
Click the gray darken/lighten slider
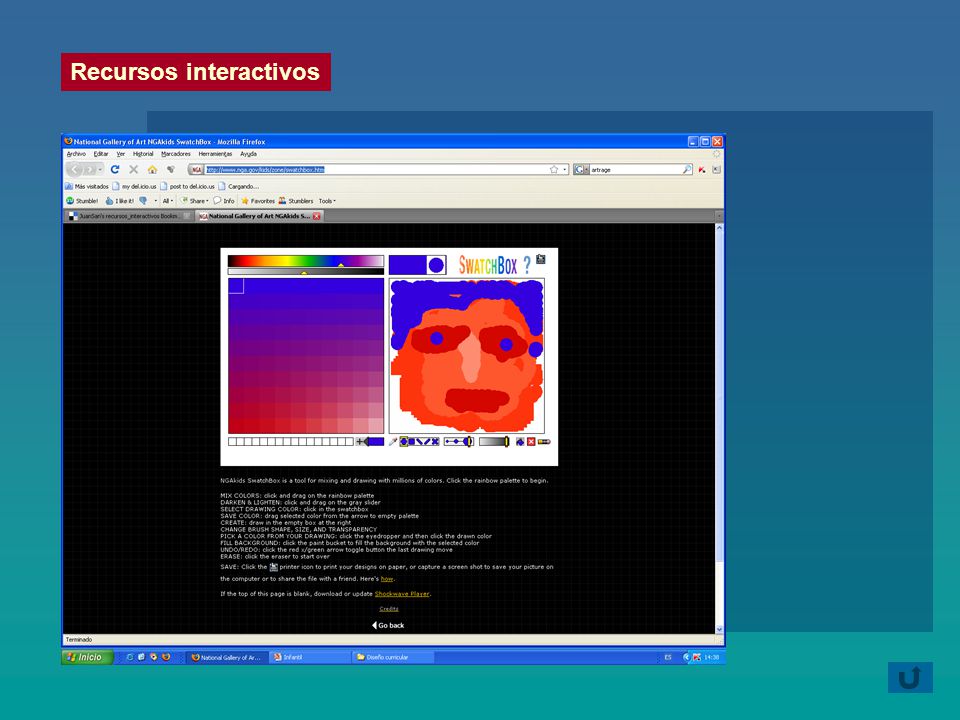point(306,271)
